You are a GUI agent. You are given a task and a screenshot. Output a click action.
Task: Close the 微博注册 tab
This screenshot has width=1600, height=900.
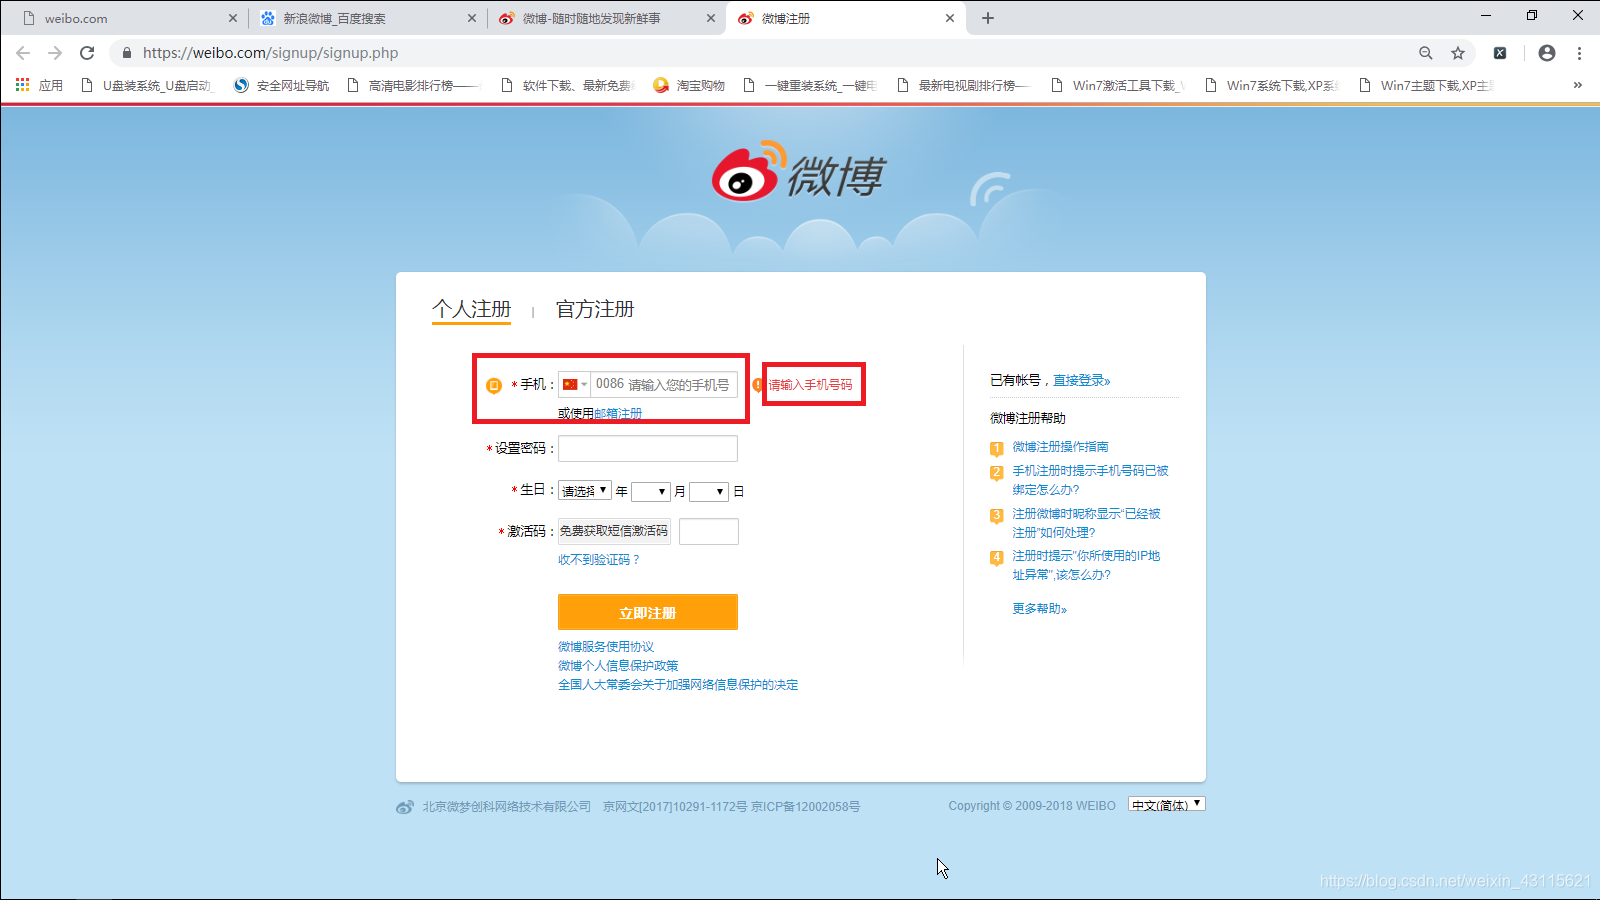(950, 18)
